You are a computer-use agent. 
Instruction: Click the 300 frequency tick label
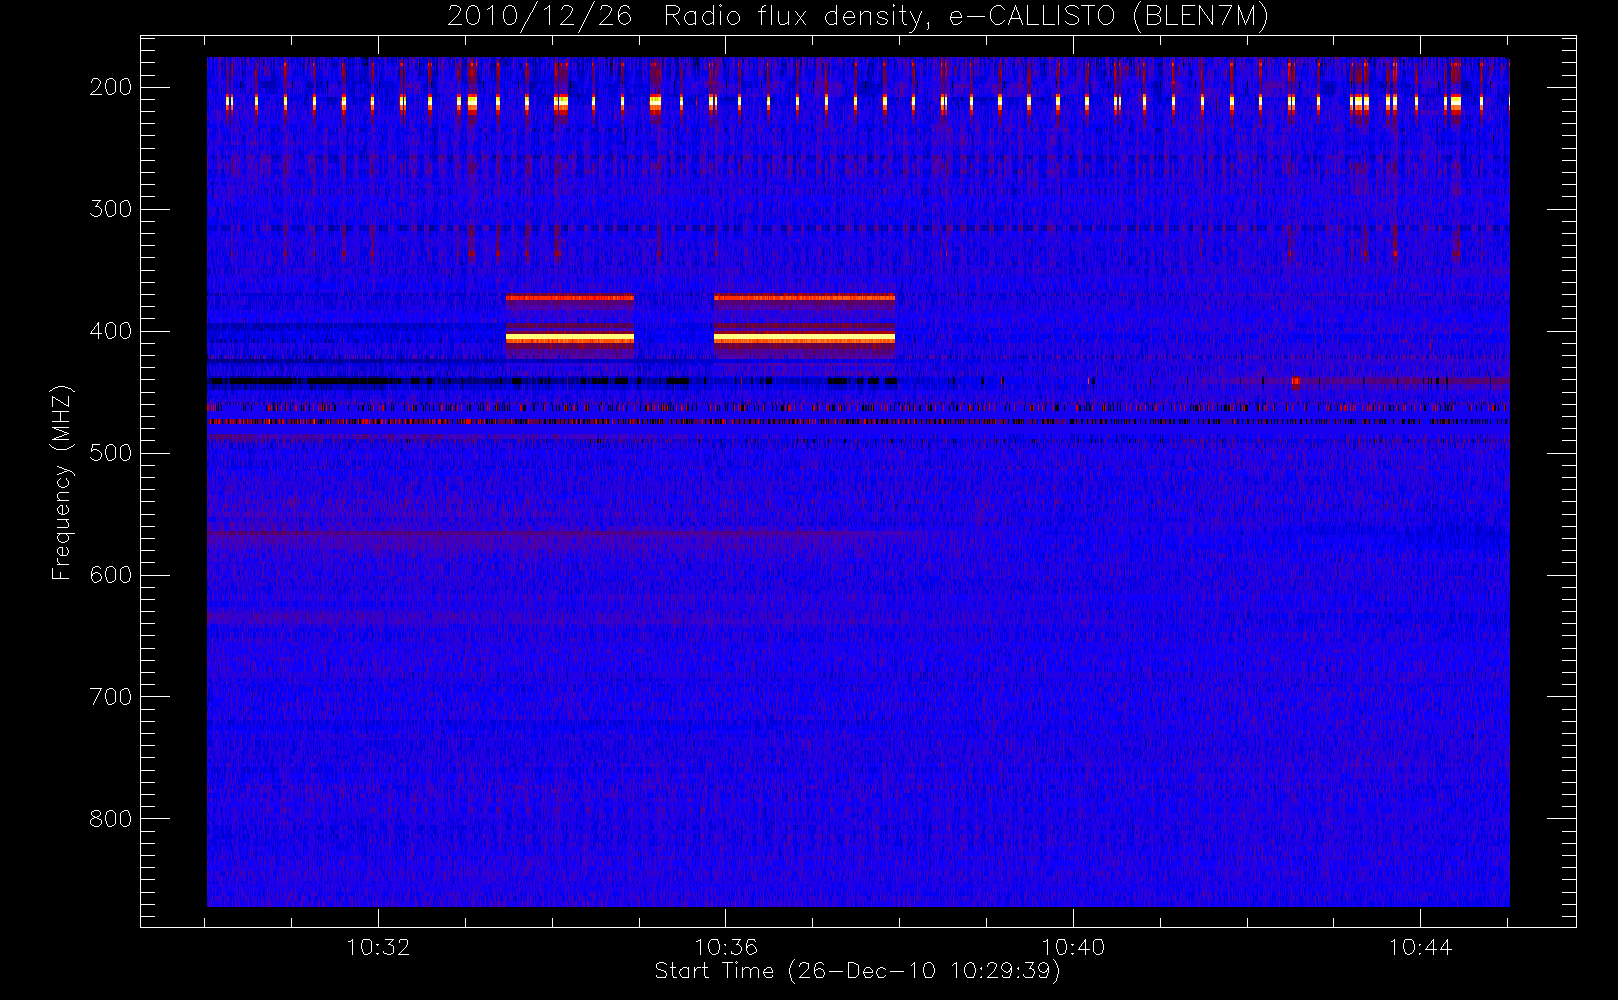(111, 209)
